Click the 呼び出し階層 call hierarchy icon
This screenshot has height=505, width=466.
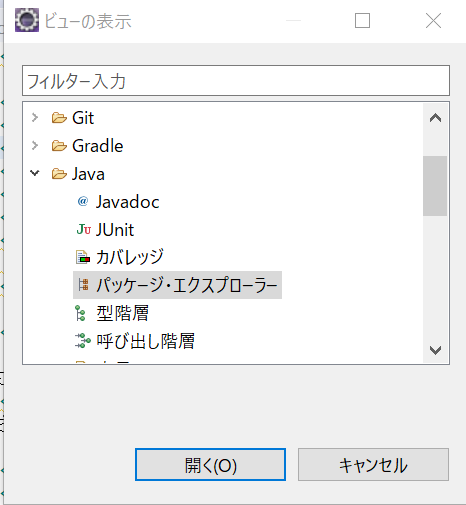tap(83, 341)
